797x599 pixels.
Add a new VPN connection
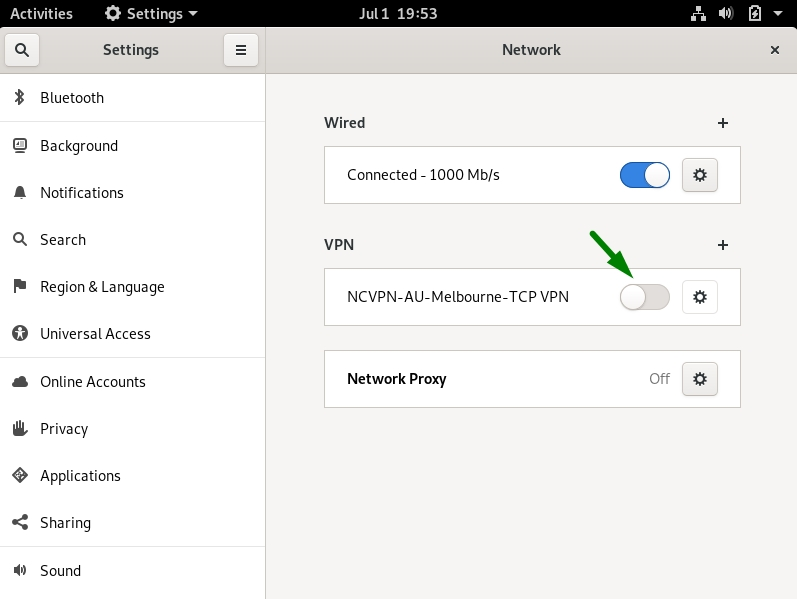[x=723, y=245]
